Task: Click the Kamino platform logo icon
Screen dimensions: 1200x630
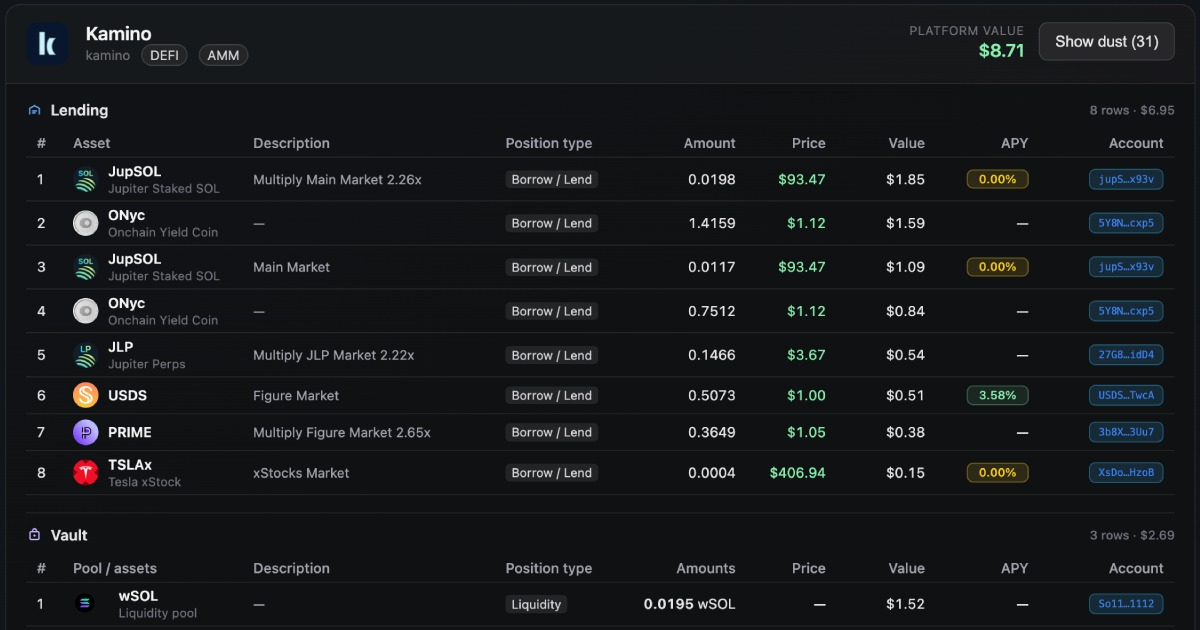Action: (x=47, y=44)
